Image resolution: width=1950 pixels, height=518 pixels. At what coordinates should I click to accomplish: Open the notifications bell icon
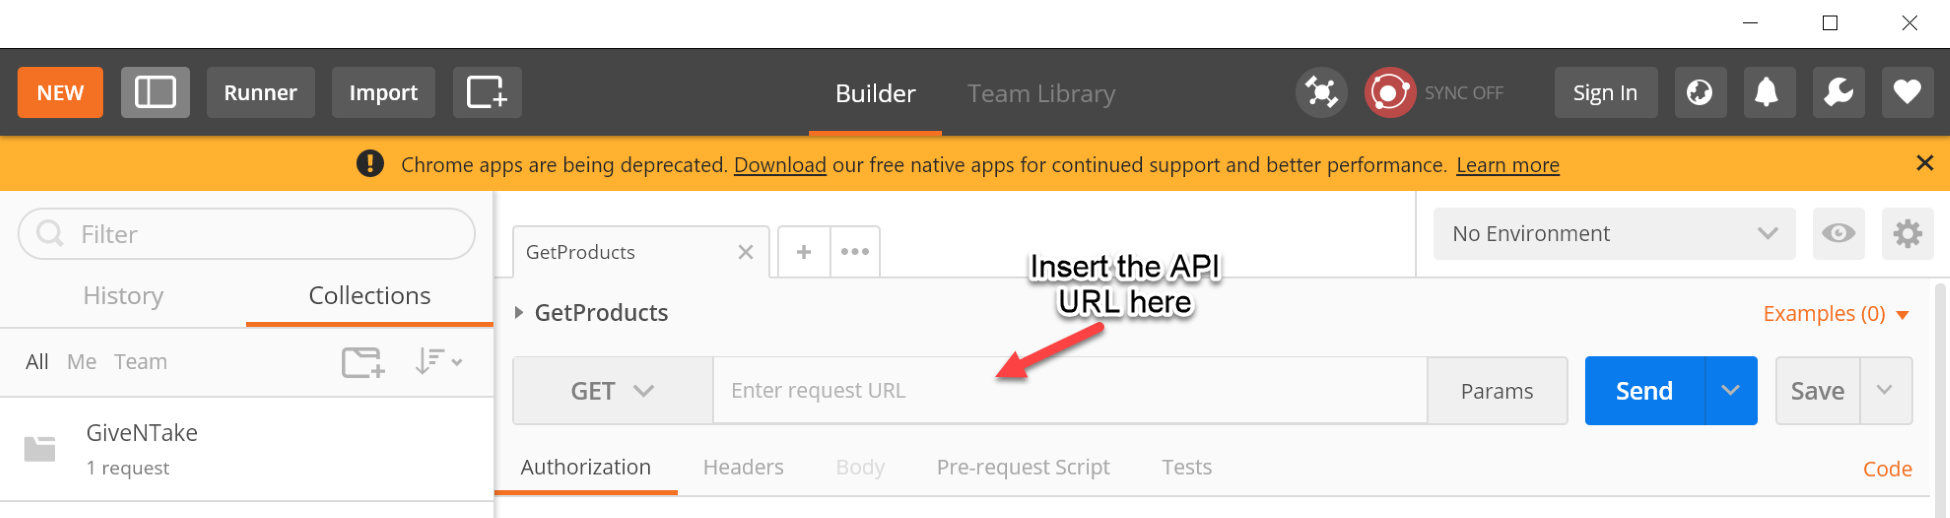coord(1767,93)
